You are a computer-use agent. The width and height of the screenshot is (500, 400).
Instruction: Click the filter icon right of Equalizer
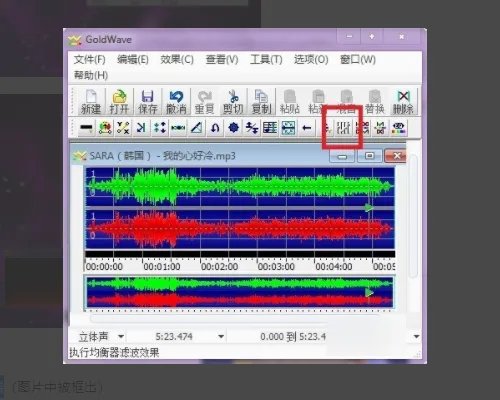[x=363, y=128]
